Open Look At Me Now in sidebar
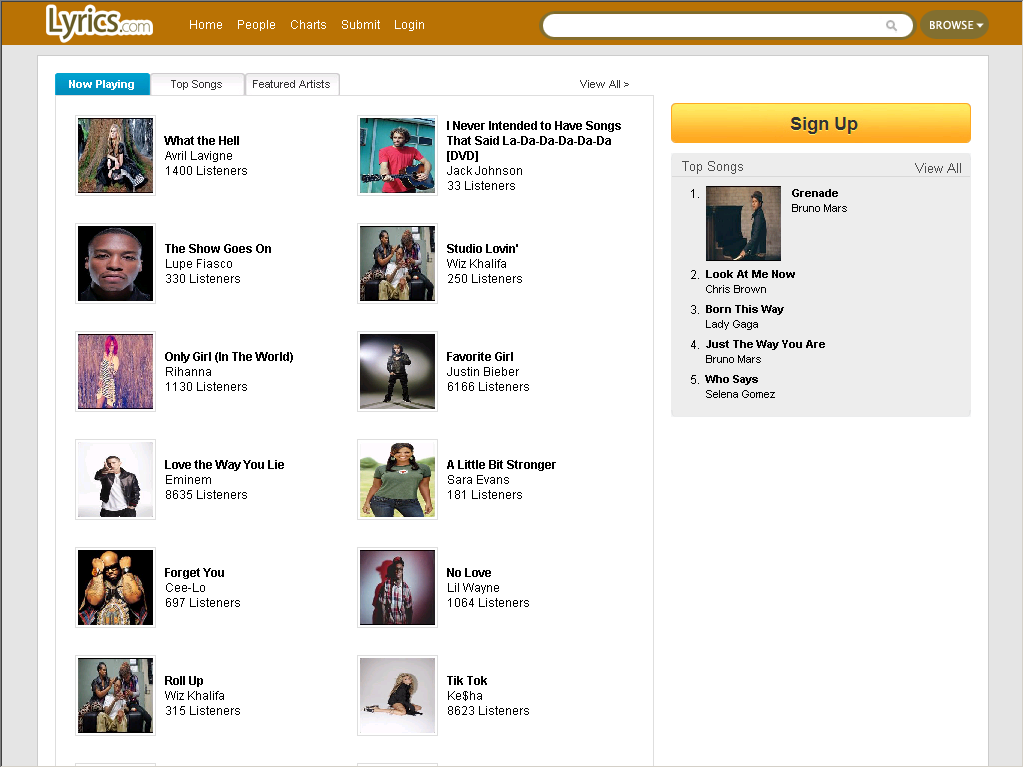 pyautogui.click(x=750, y=274)
